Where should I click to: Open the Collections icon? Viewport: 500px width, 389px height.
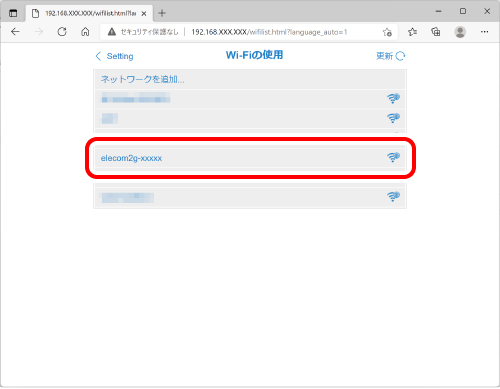[436, 32]
